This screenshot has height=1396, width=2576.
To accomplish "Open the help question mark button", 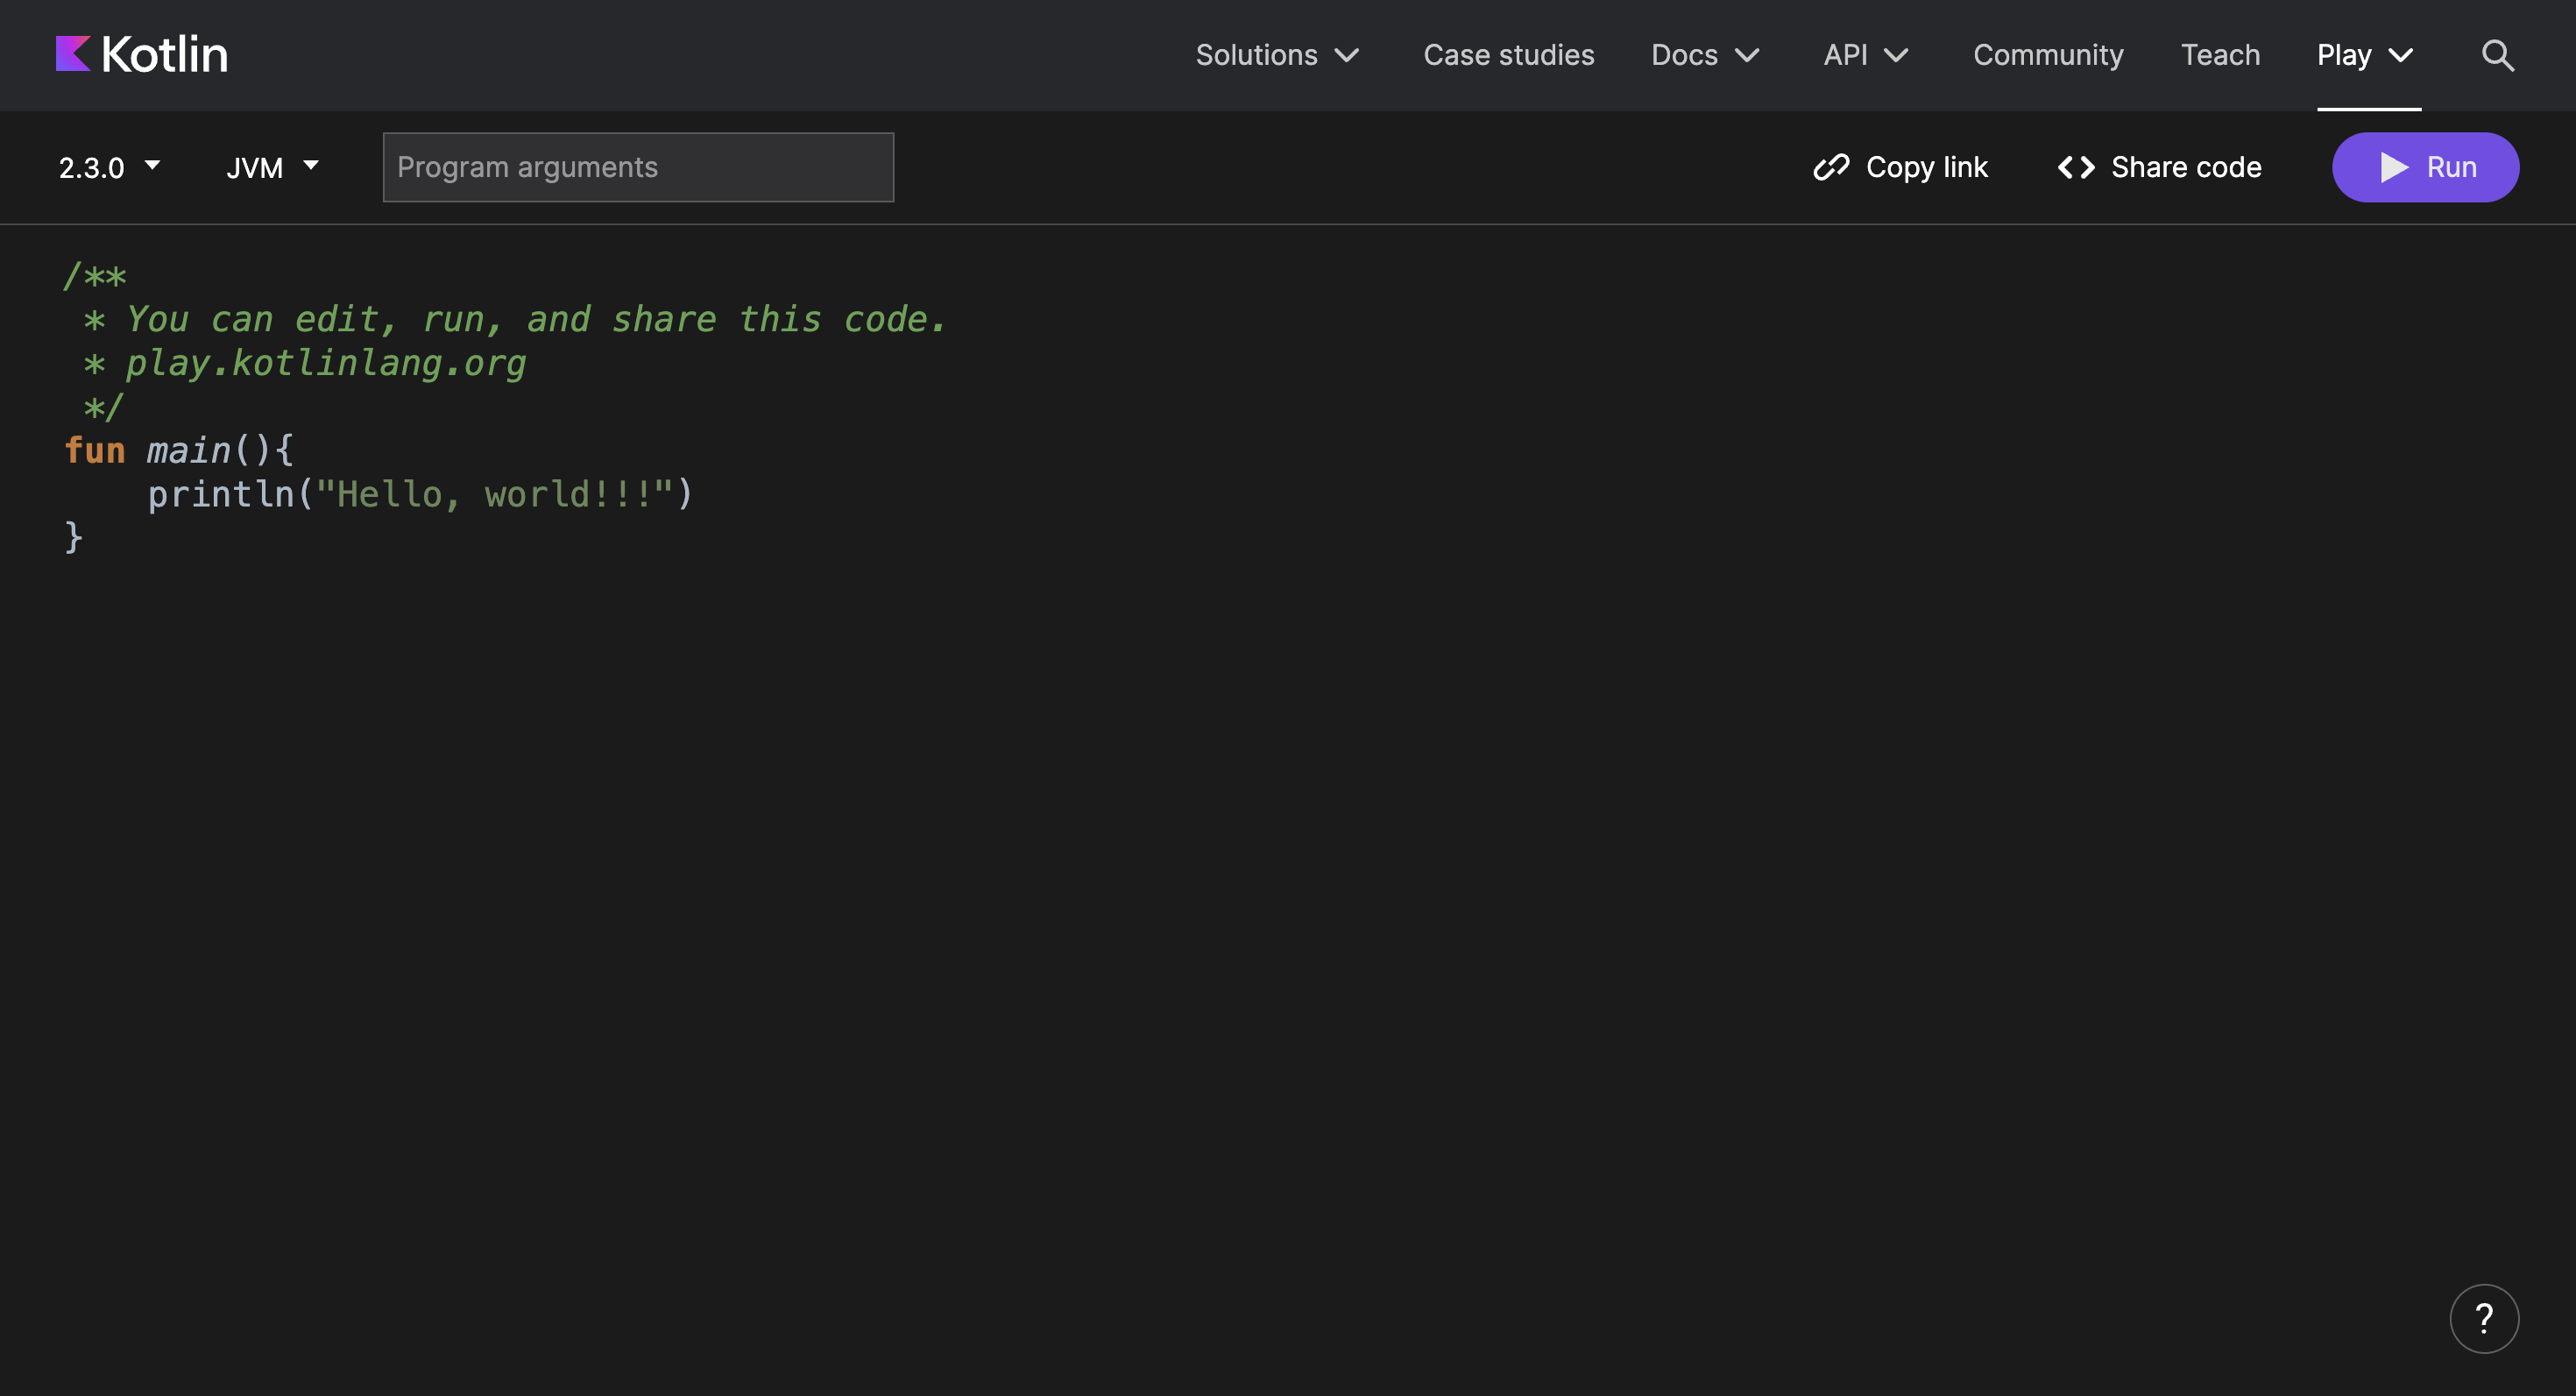I will [x=2487, y=1318].
